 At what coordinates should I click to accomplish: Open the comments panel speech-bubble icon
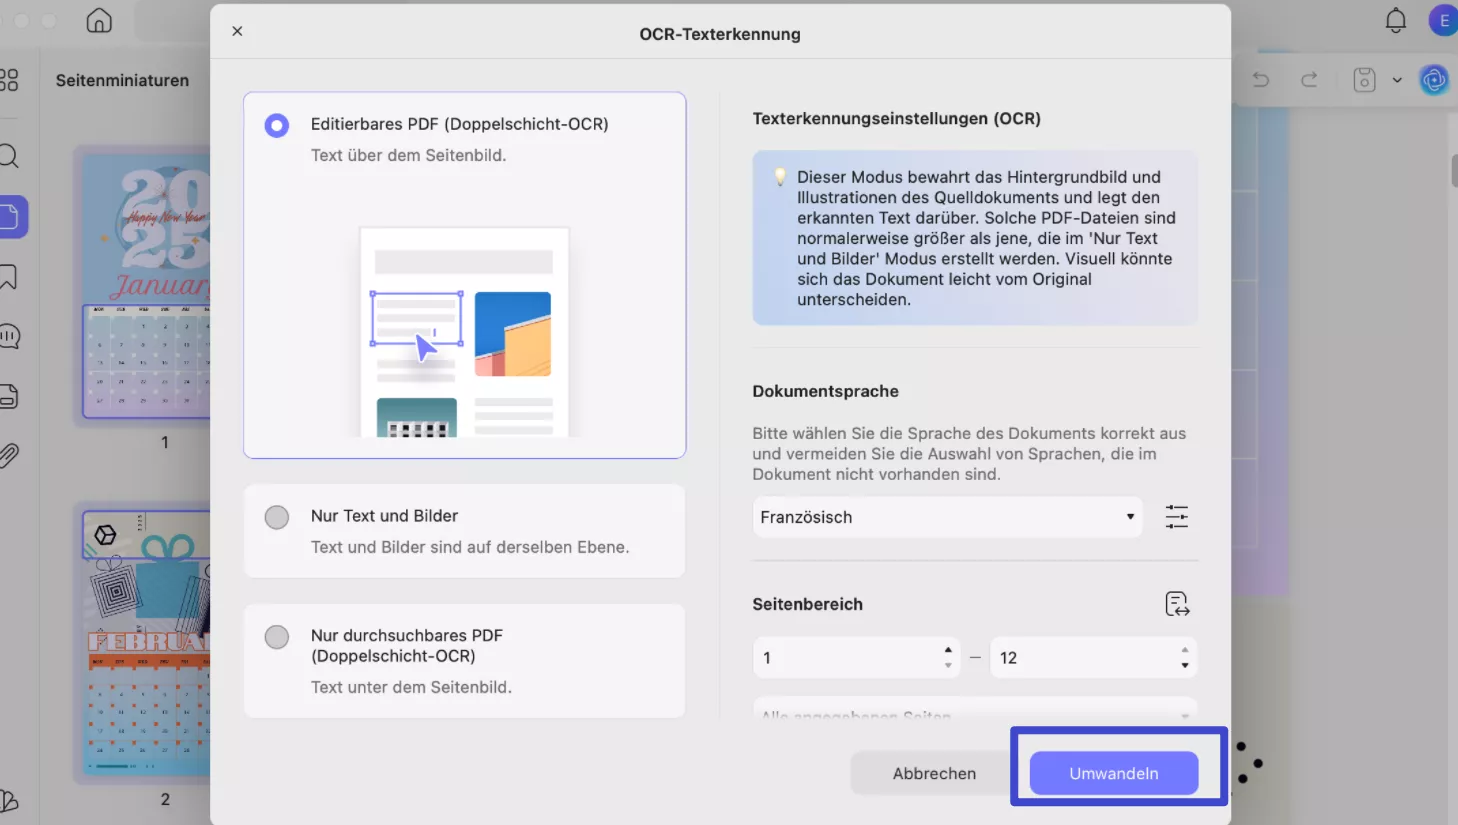point(9,336)
